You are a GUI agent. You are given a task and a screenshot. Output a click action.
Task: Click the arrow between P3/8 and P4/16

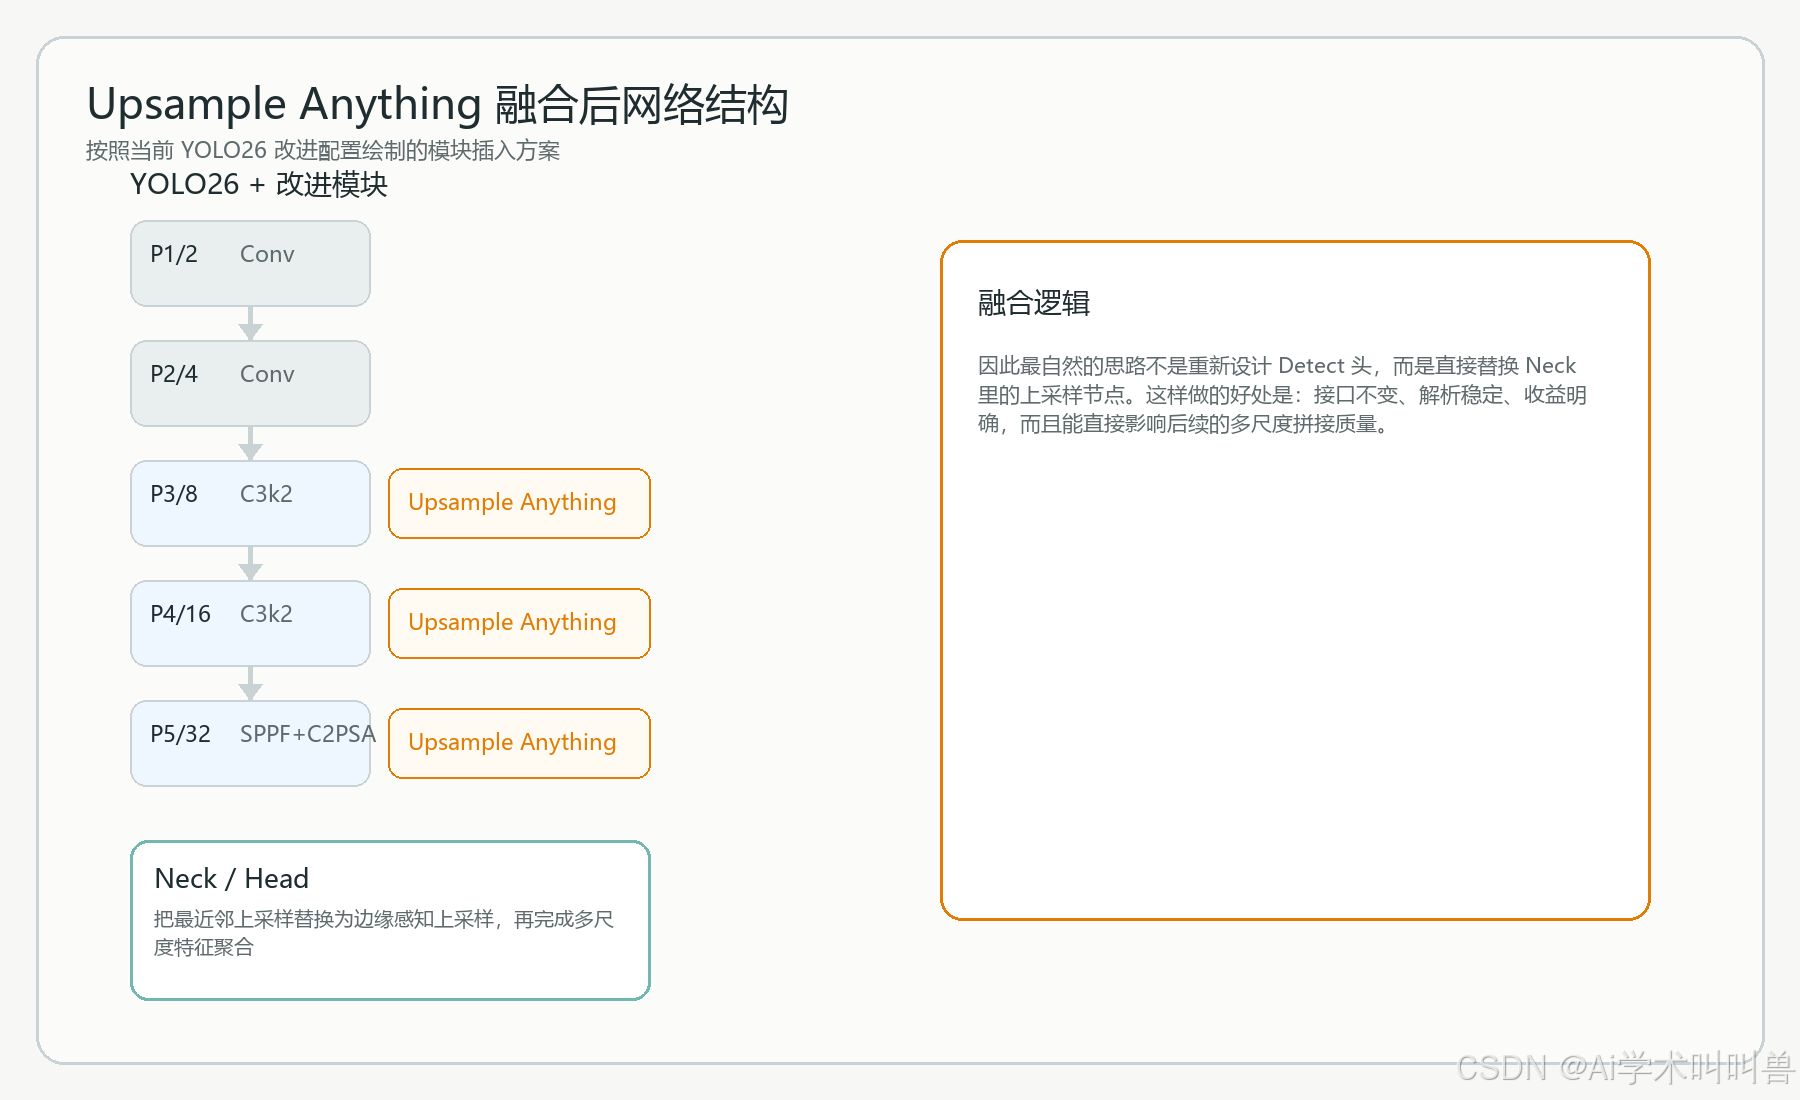(x=250, y=564)
